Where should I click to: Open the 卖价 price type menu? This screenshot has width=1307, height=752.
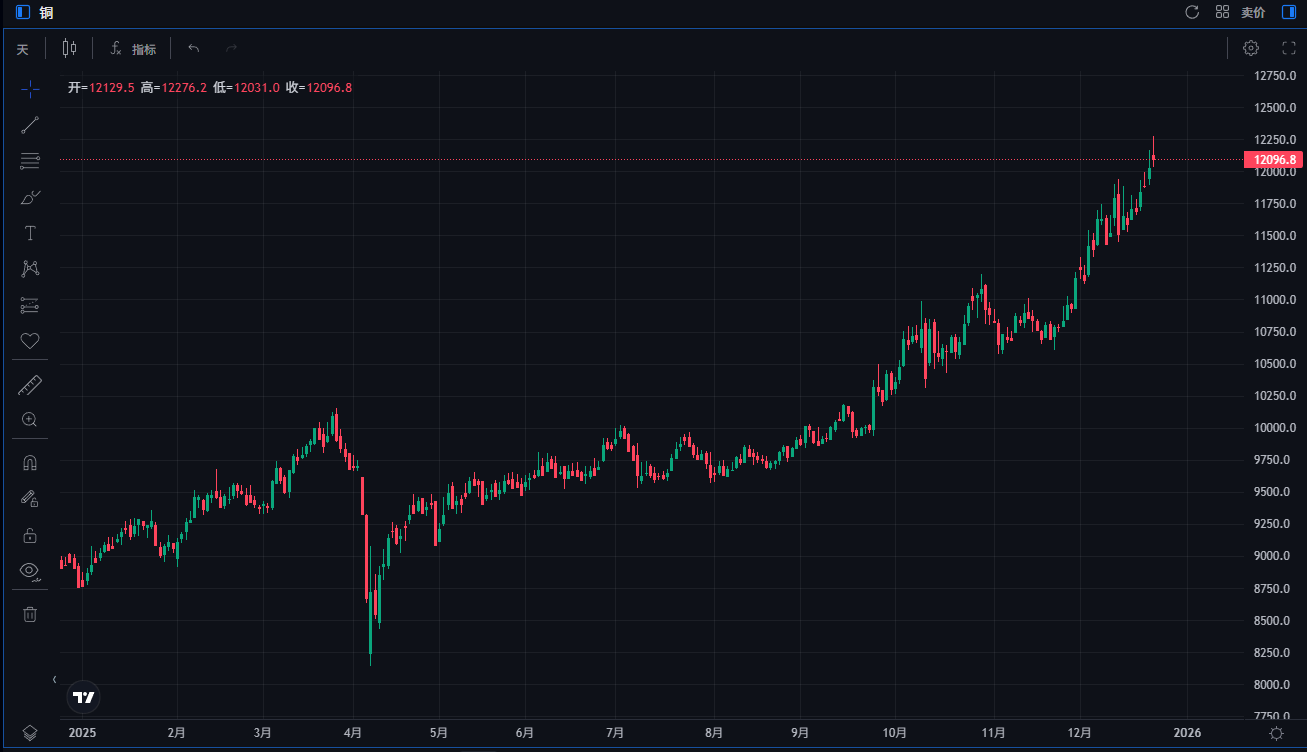pos(1253,12)
